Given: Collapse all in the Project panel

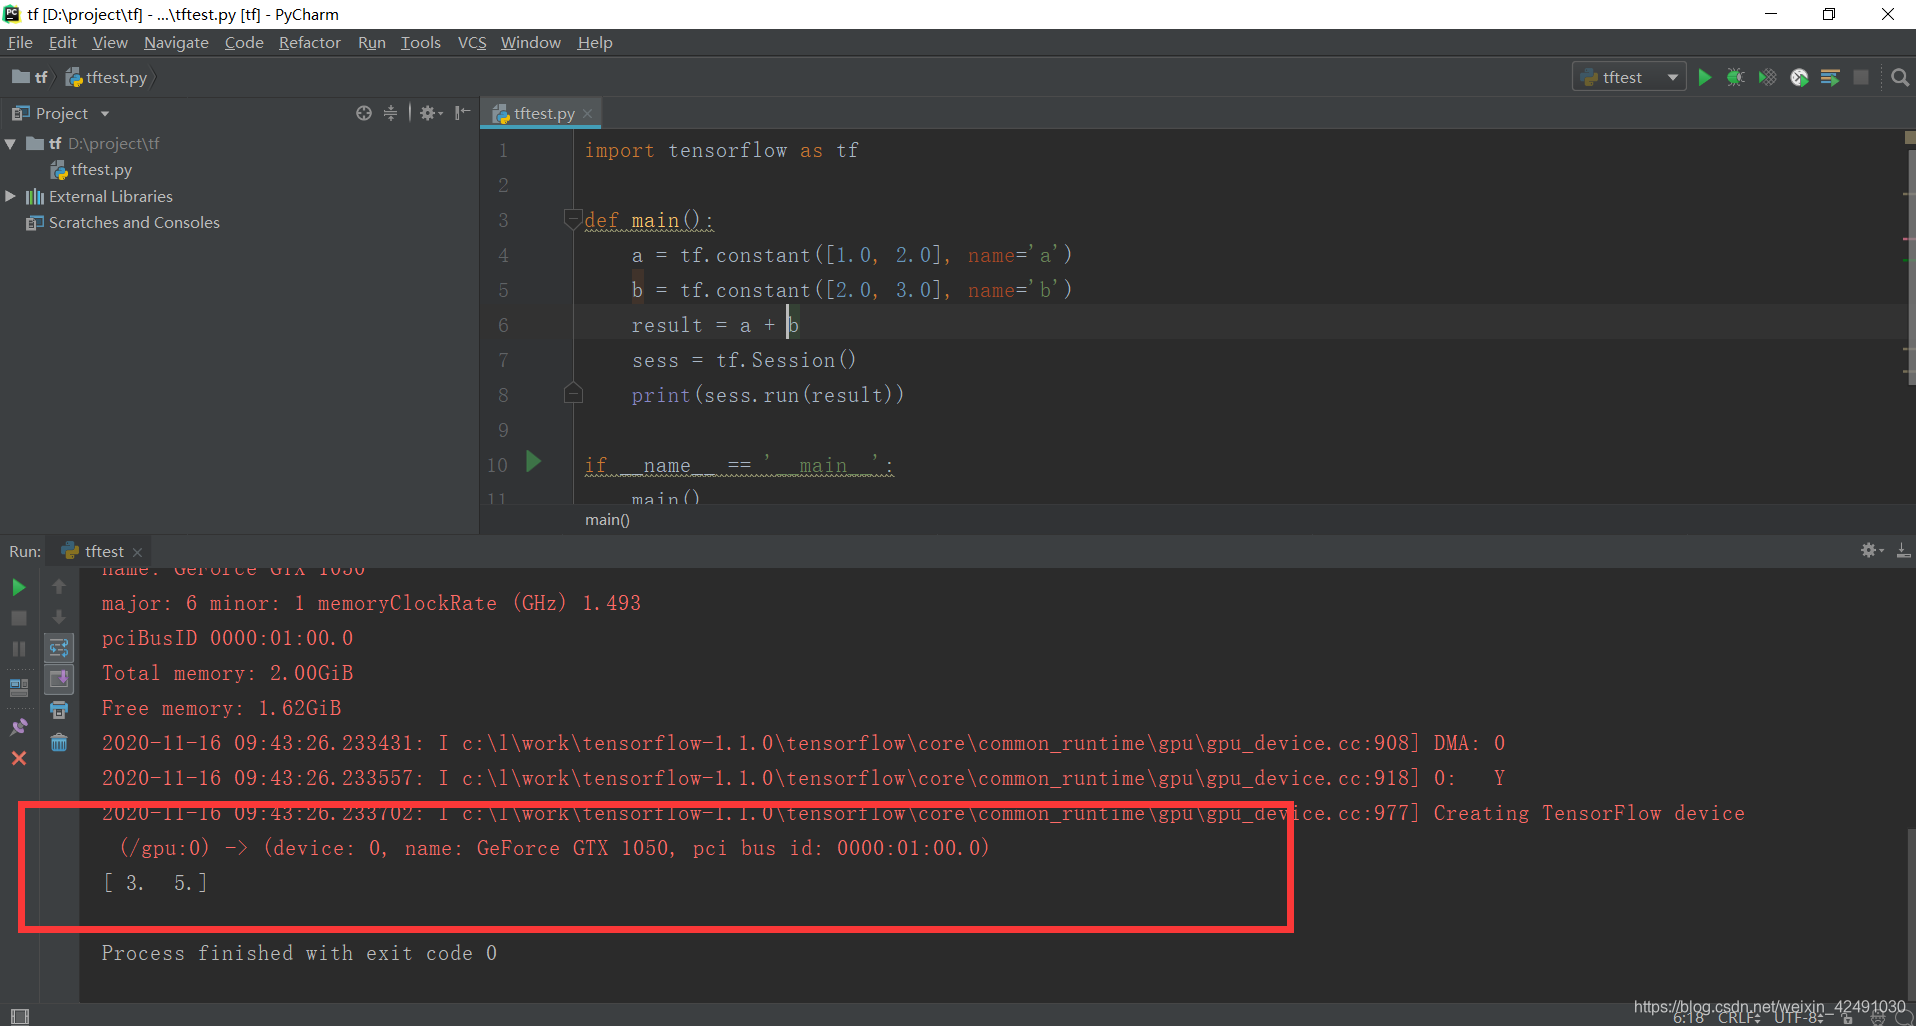Looking at the screenshot, I should (390, 113).
